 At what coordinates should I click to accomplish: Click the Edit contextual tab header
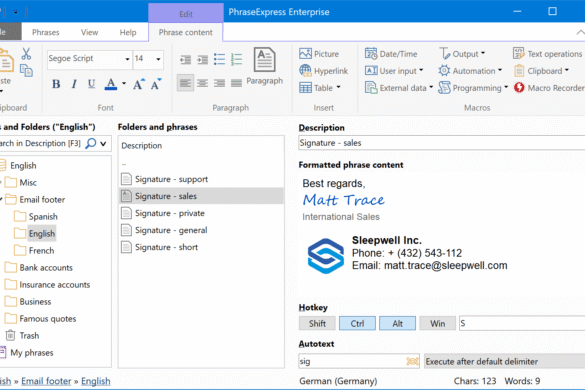(x=186, y=14)
